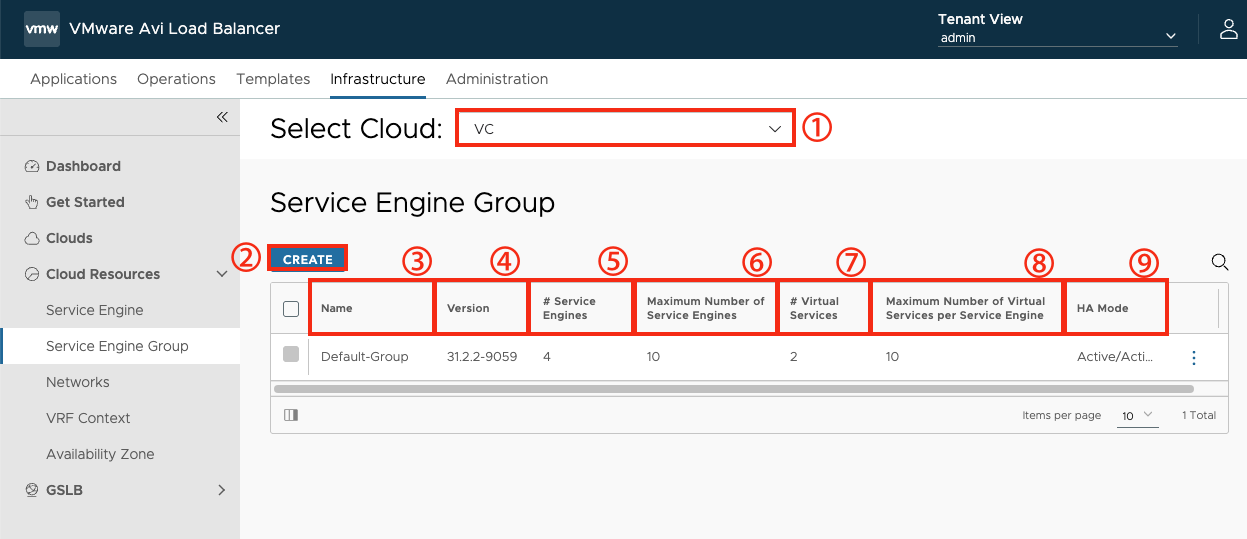Click # Virtual Services column header
1247x539 pixels.
[814, 308]
